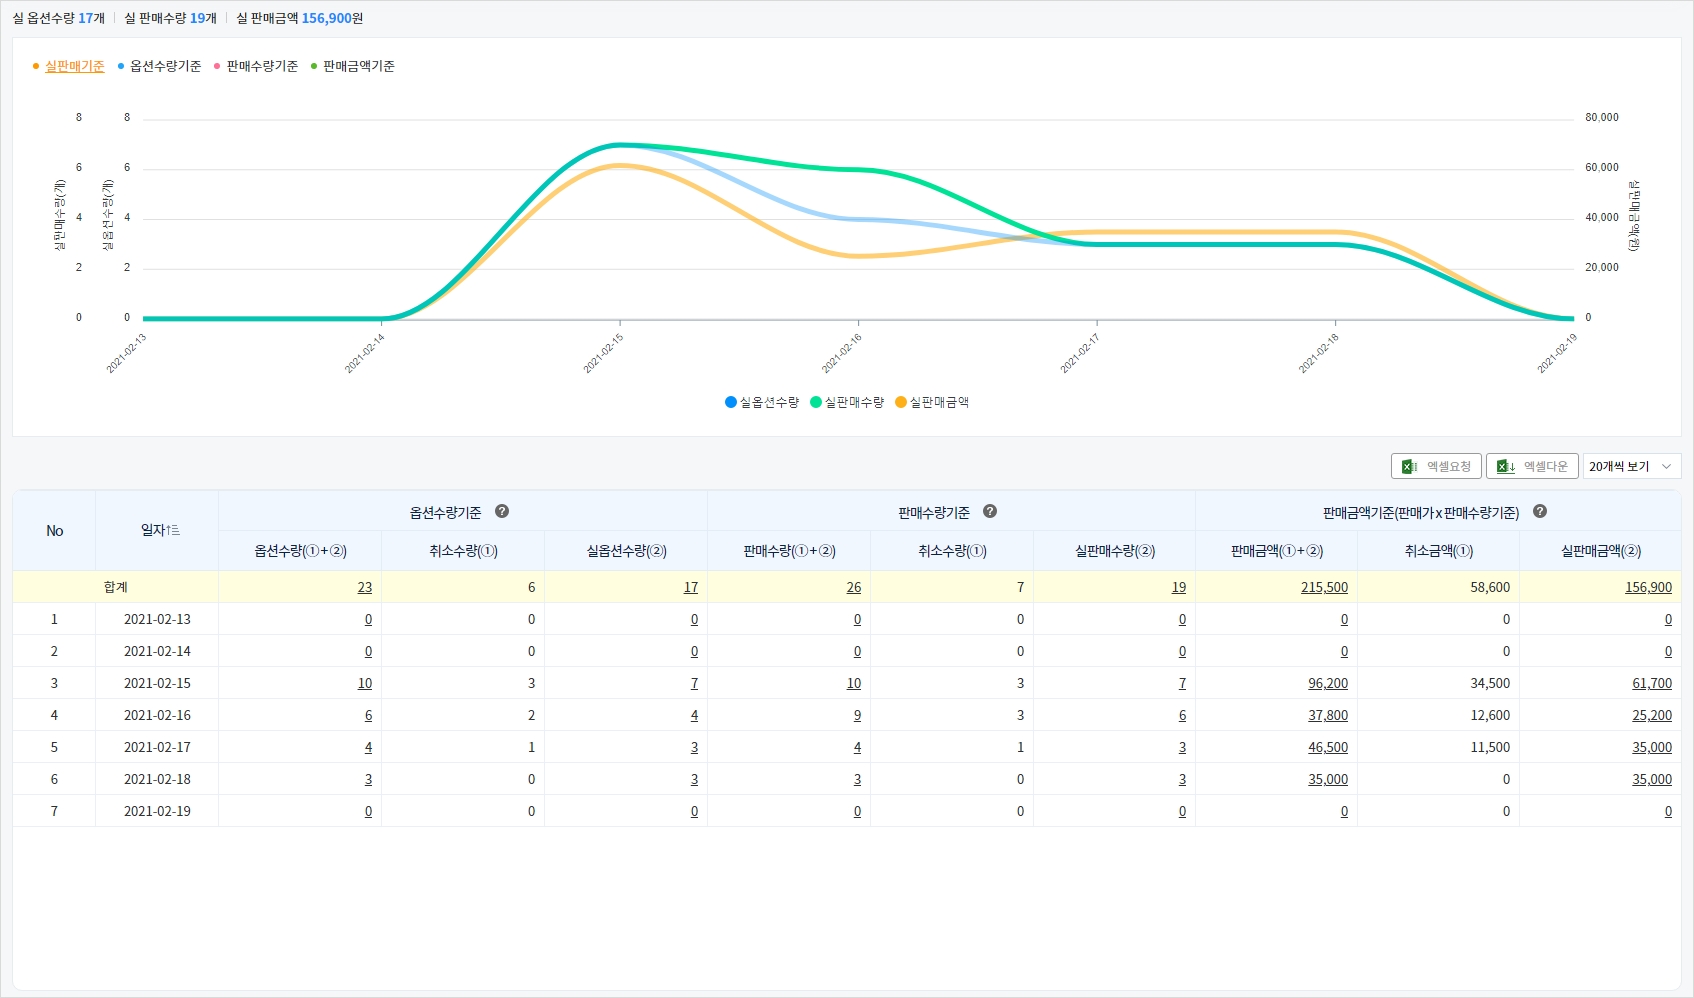Viewport: 1694px width, 998px height.
Task: Toggle 실판매금액 series in chart legend
Action: point(932,402)
